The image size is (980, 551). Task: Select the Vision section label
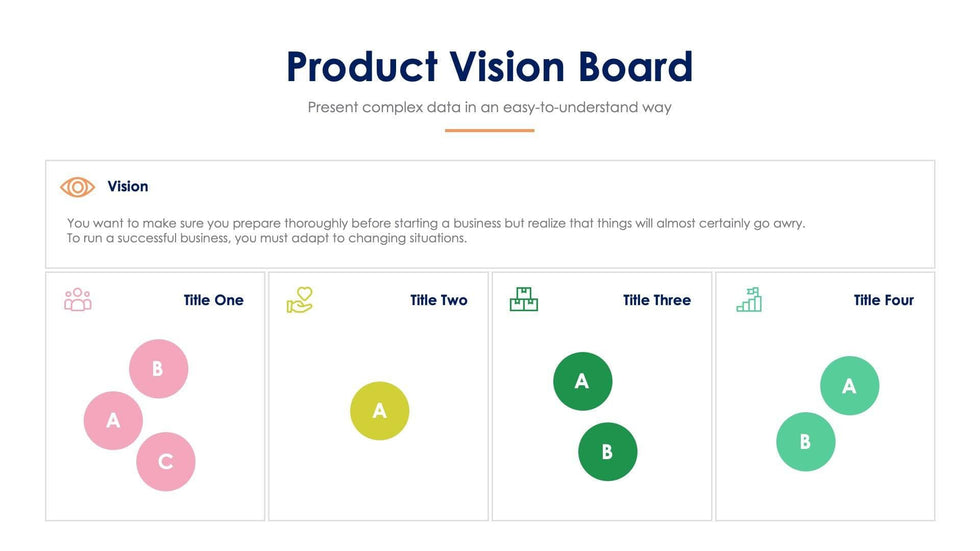click(128, 187)
